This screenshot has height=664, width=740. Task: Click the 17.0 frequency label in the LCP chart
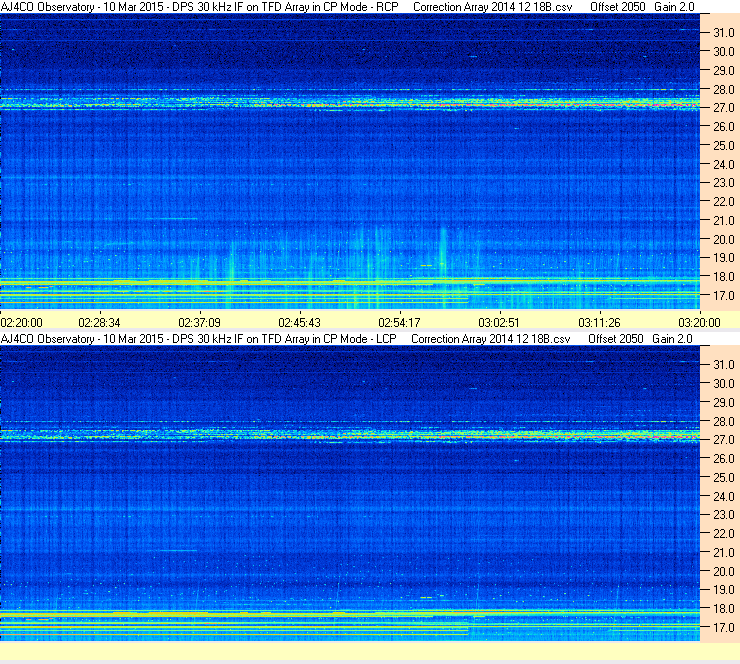724,628
